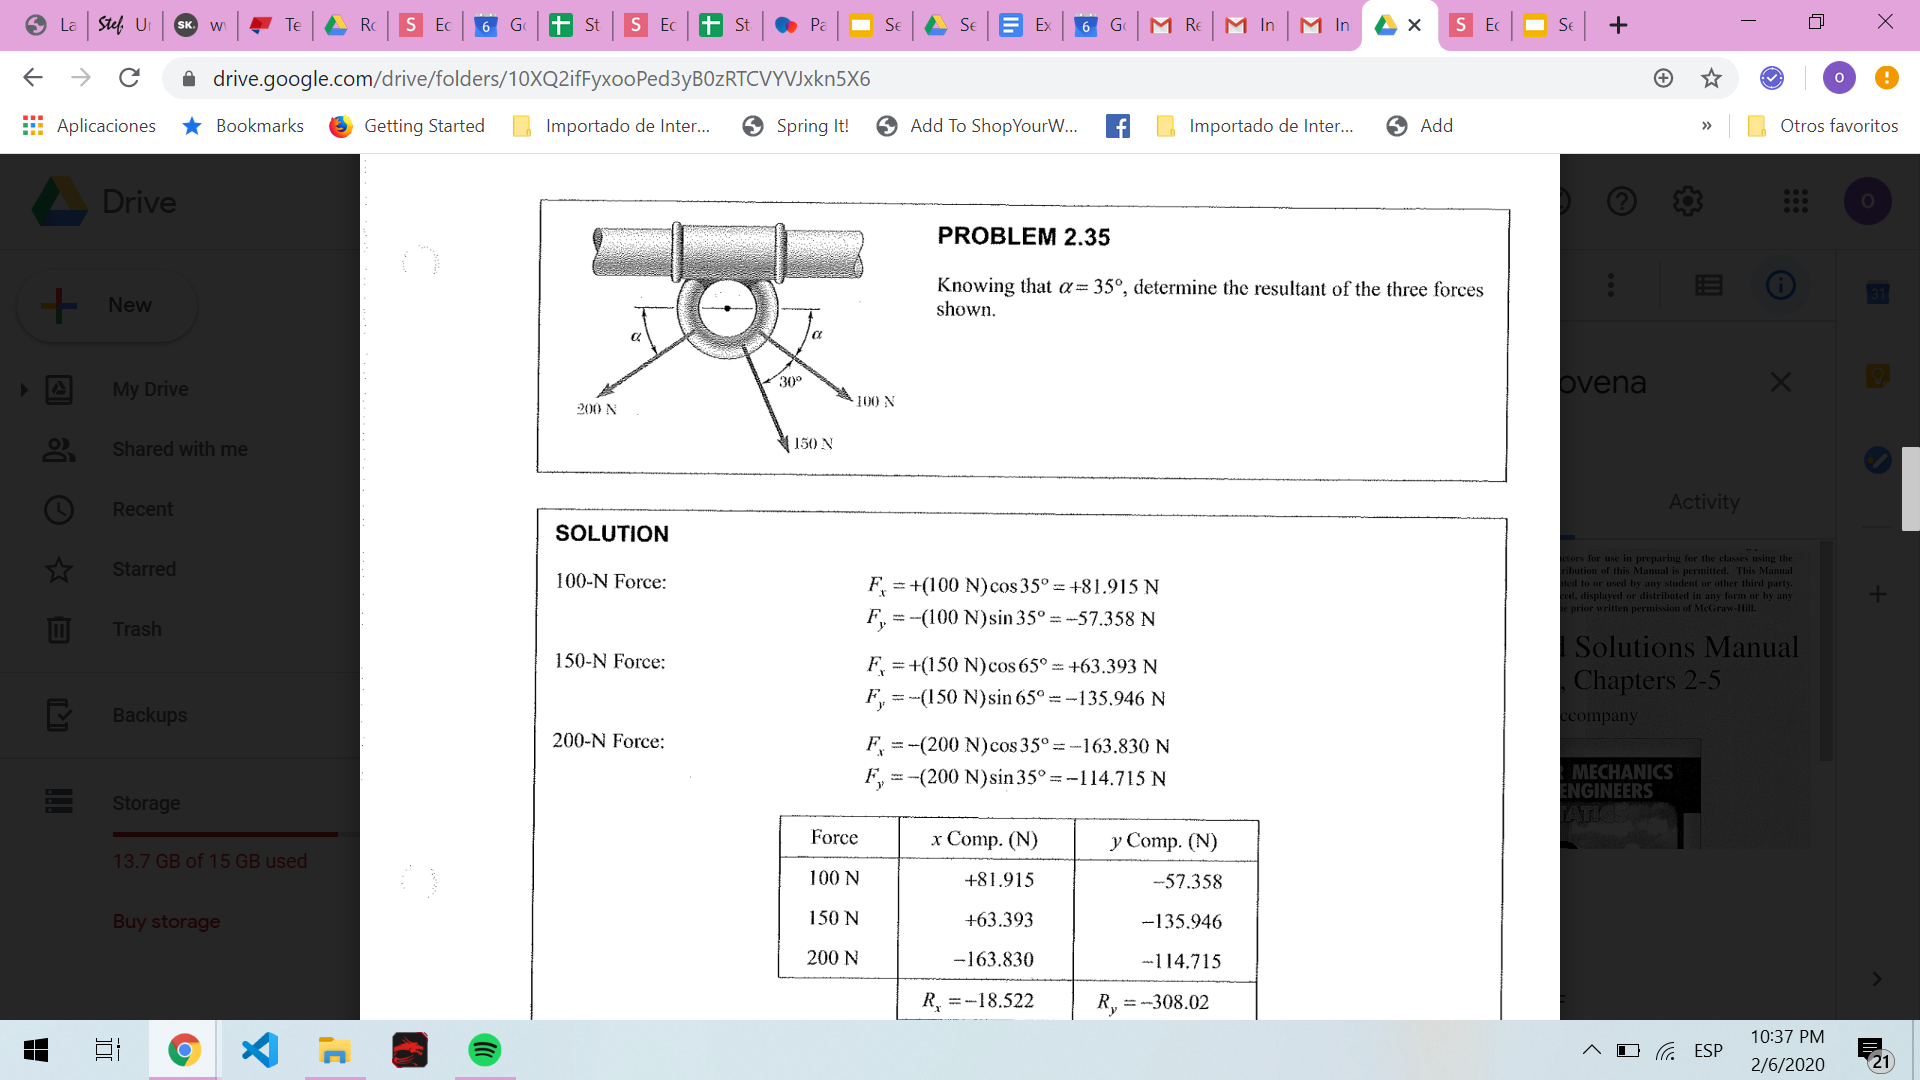1920x1080 pixels.
Task: Open the three-dot more actions menu
Action: pyautogui.click(x=1610, y=286)
